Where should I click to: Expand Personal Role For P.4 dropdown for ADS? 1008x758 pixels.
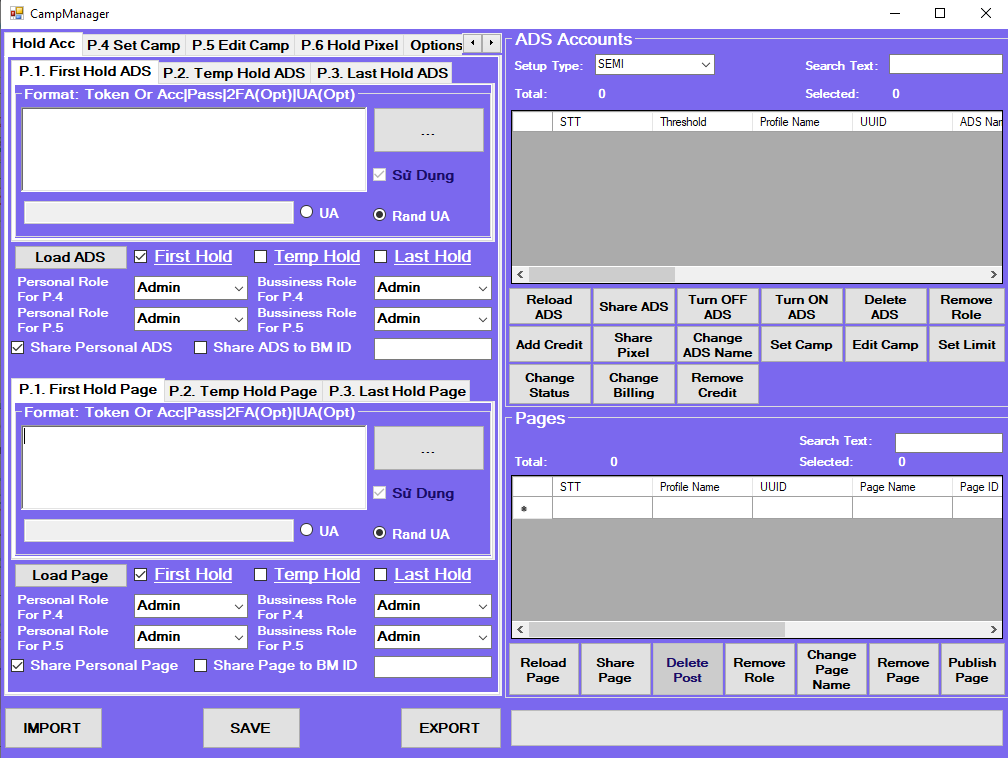click(190, 288)
